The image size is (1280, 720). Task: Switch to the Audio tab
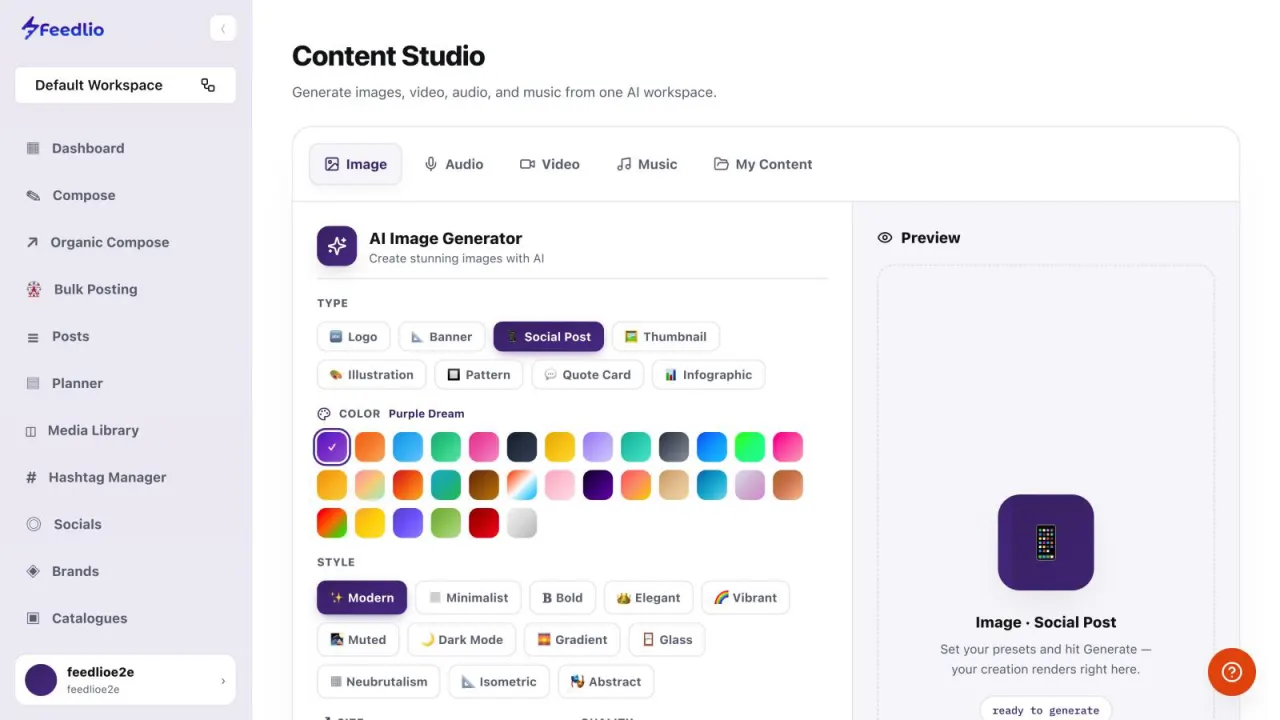(453, 164)
